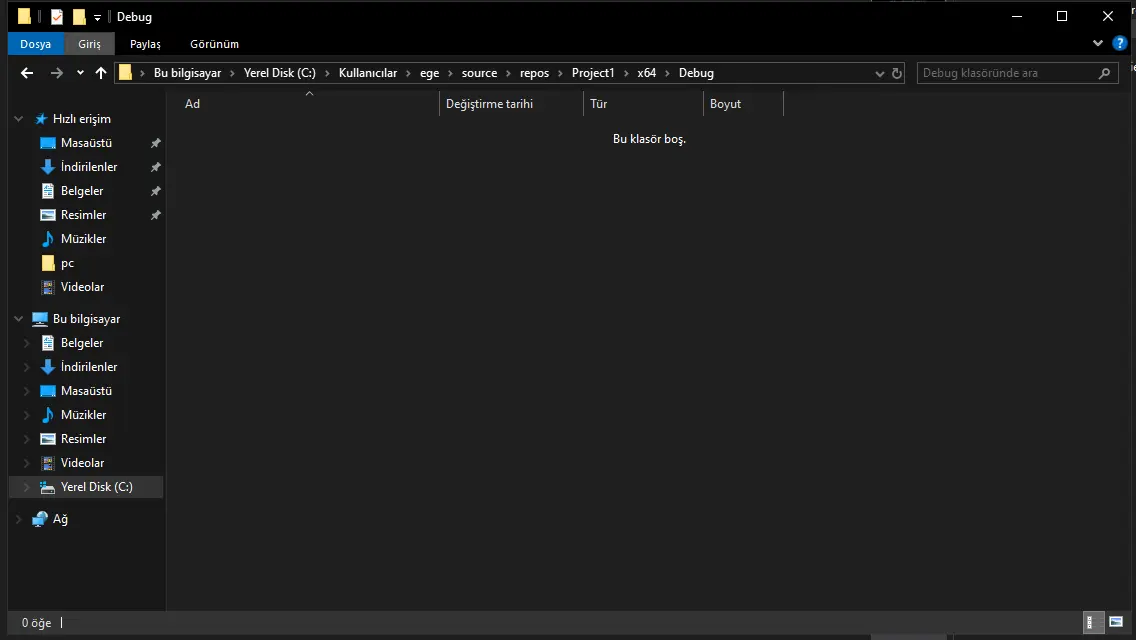This screenshot has width=1136, height=640.
Task: Click the search magnifier icon
Action: (x=1104, y=73)
